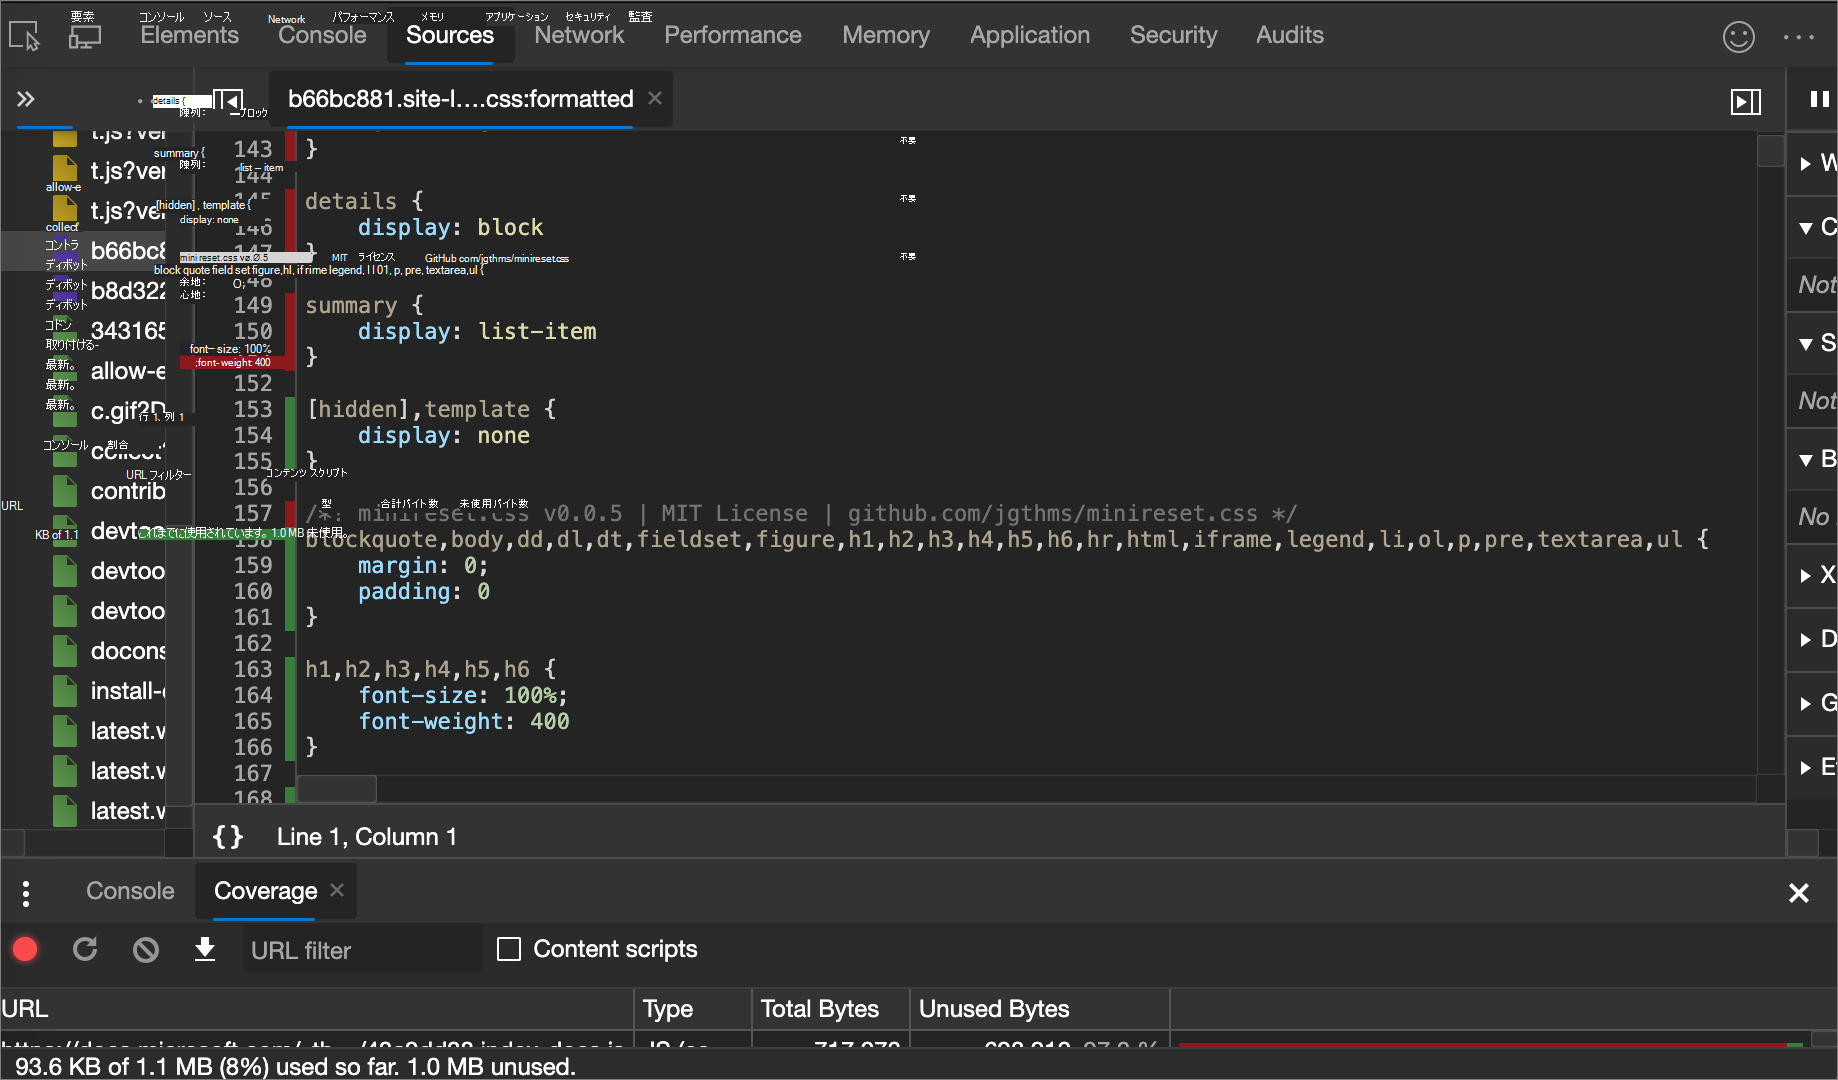Clear the collected coverage data
The width and height of the screenshot is (1838, 1080).
pyautogui.click(x=146, y=949)
